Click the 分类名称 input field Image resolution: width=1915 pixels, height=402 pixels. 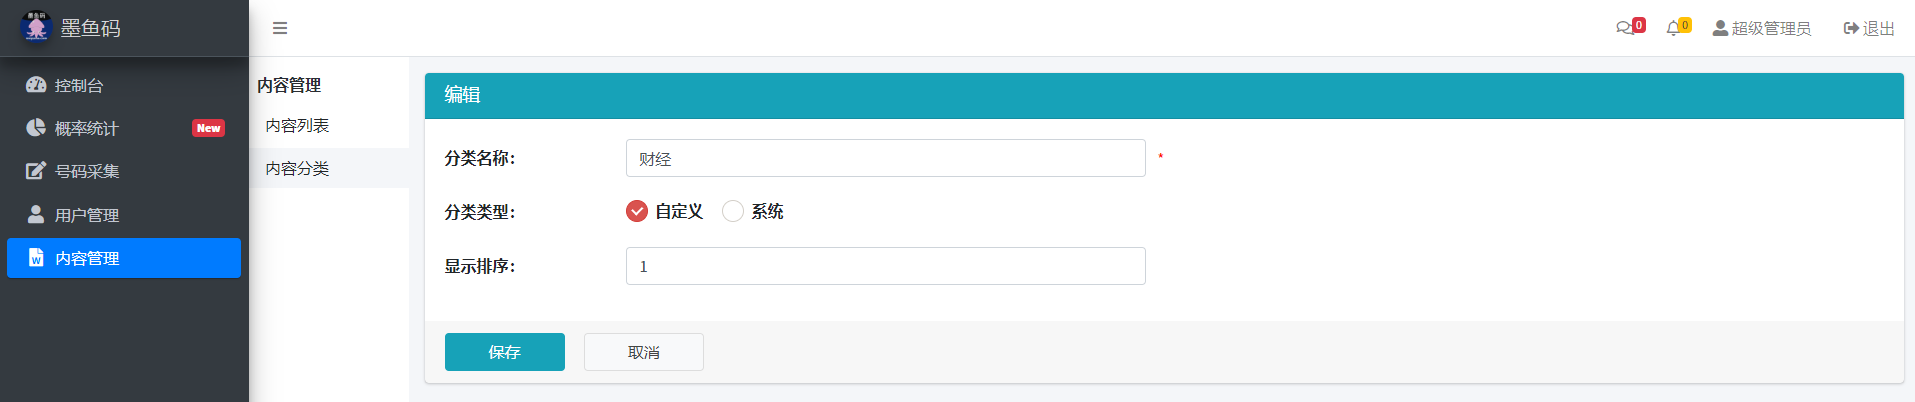[885, 158]
